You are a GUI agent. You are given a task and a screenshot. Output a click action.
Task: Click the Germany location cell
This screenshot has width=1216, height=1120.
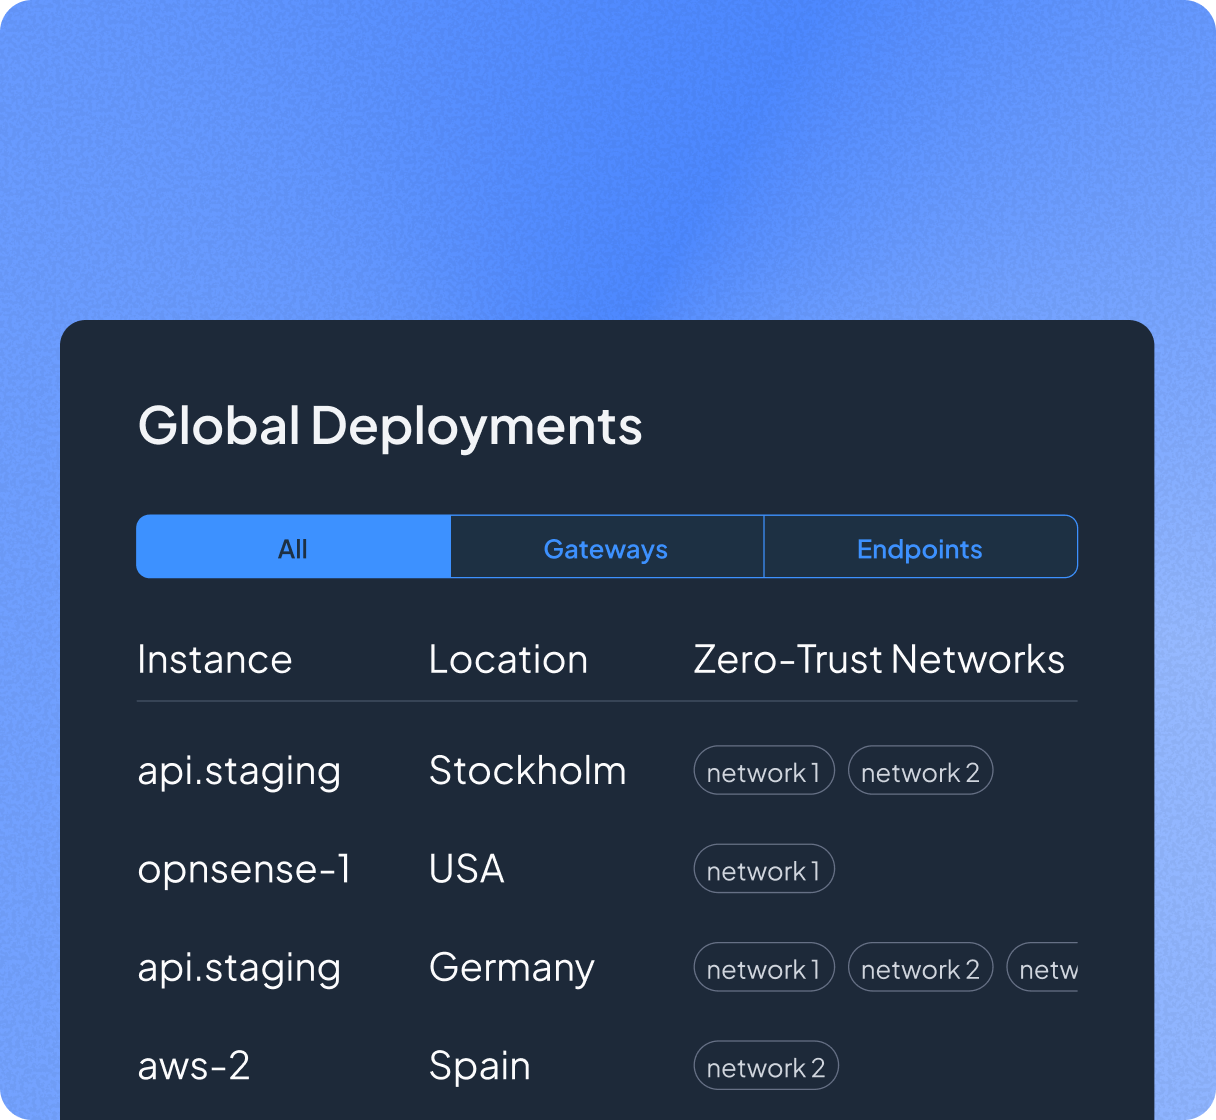pos(512,968)
